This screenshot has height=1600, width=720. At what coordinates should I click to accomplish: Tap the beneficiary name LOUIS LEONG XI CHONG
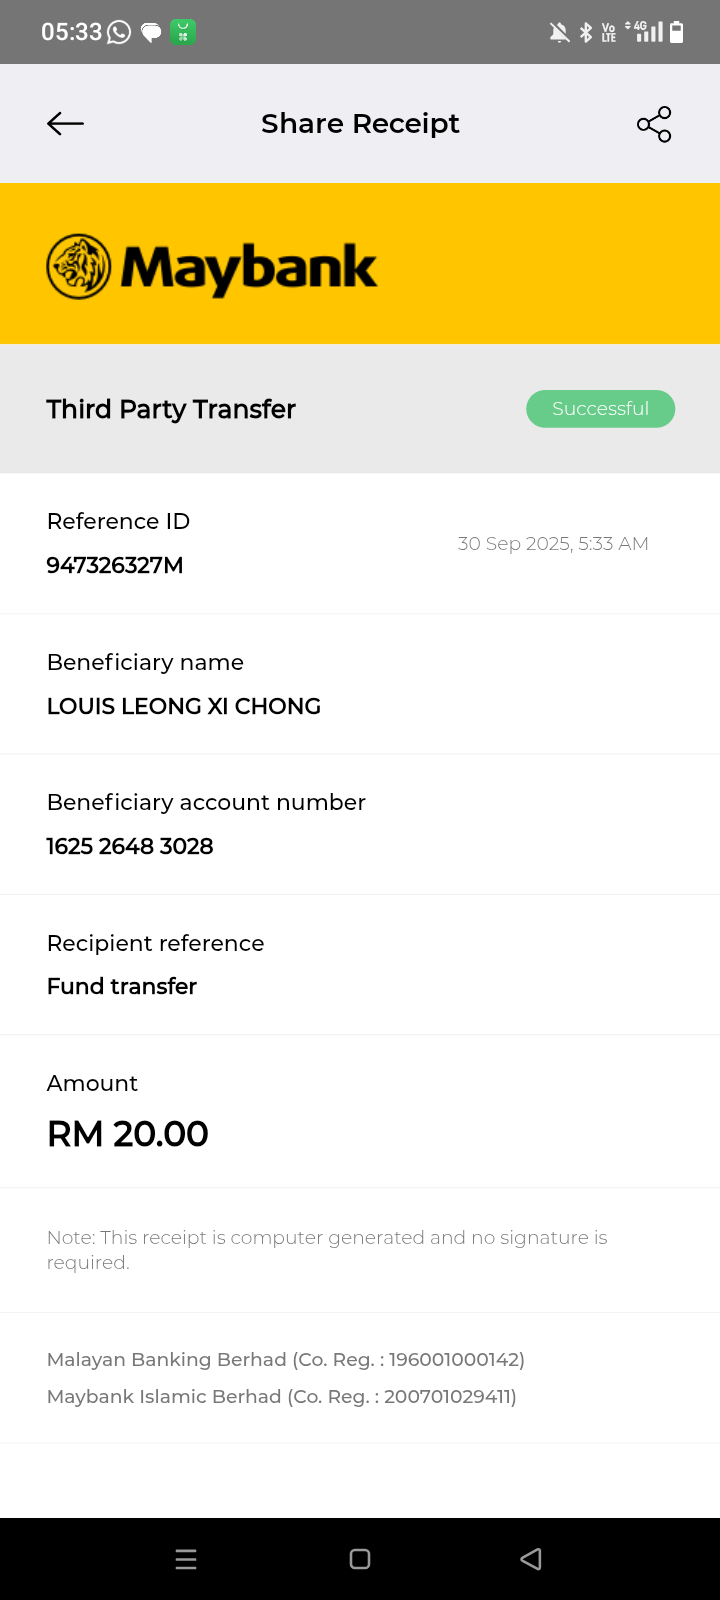pos(184,706)
